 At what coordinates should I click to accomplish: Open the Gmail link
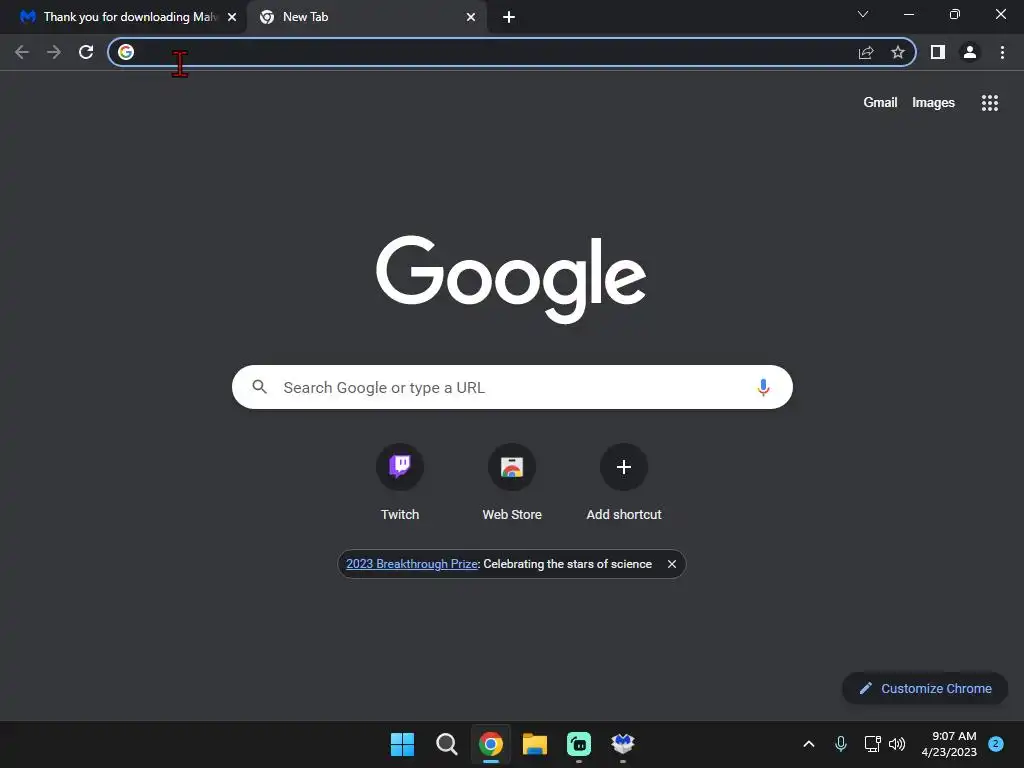tap(880, 103)
